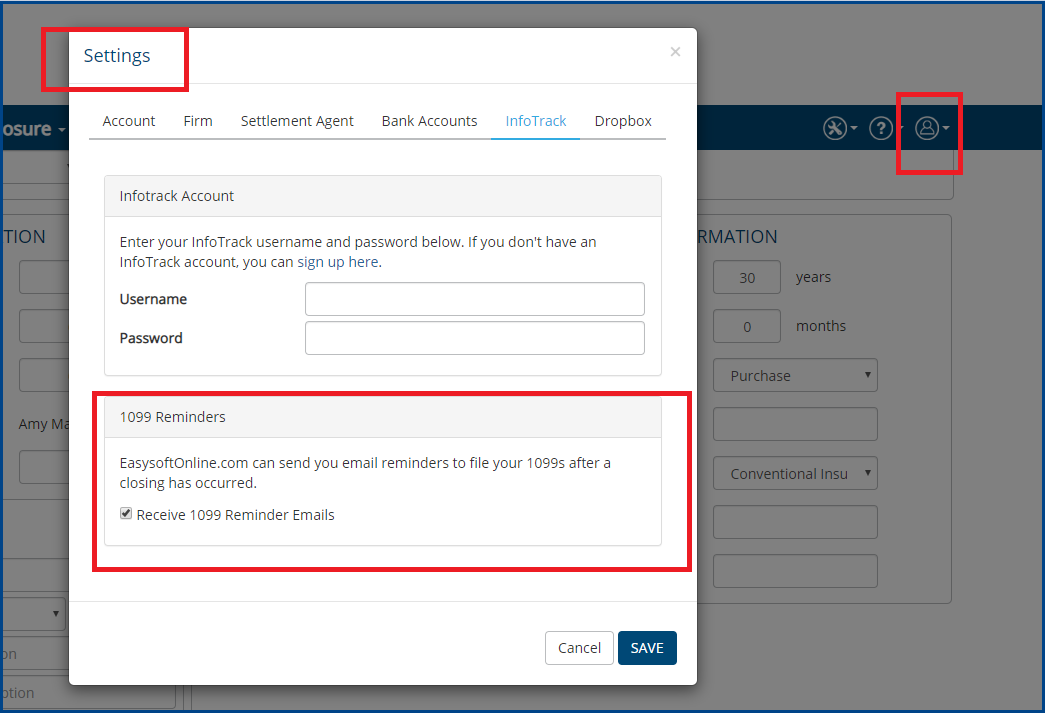Focus the Username input field

475,299
